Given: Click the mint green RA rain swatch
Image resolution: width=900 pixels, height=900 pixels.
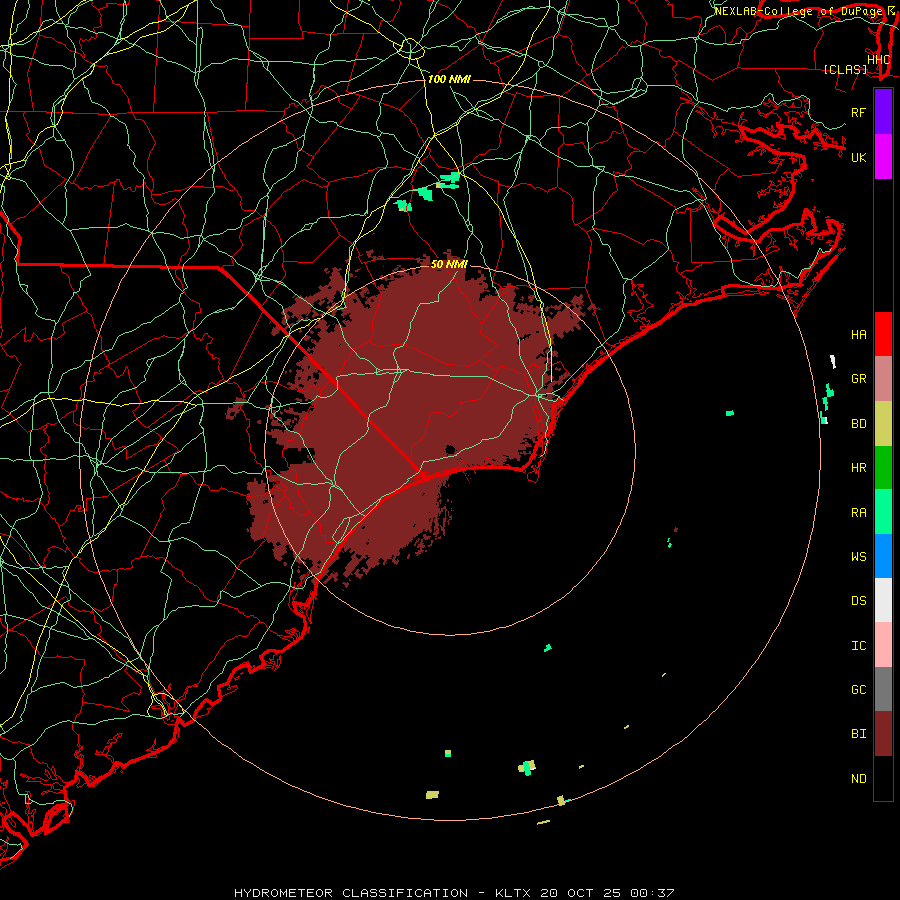Looking at the screenshot, I should (x=883, y=512).
